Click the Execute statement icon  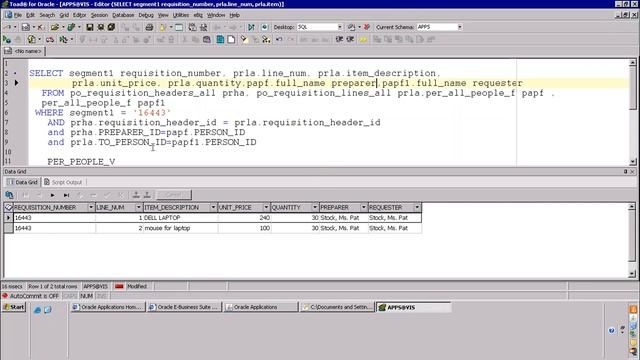tap(7, 40)
